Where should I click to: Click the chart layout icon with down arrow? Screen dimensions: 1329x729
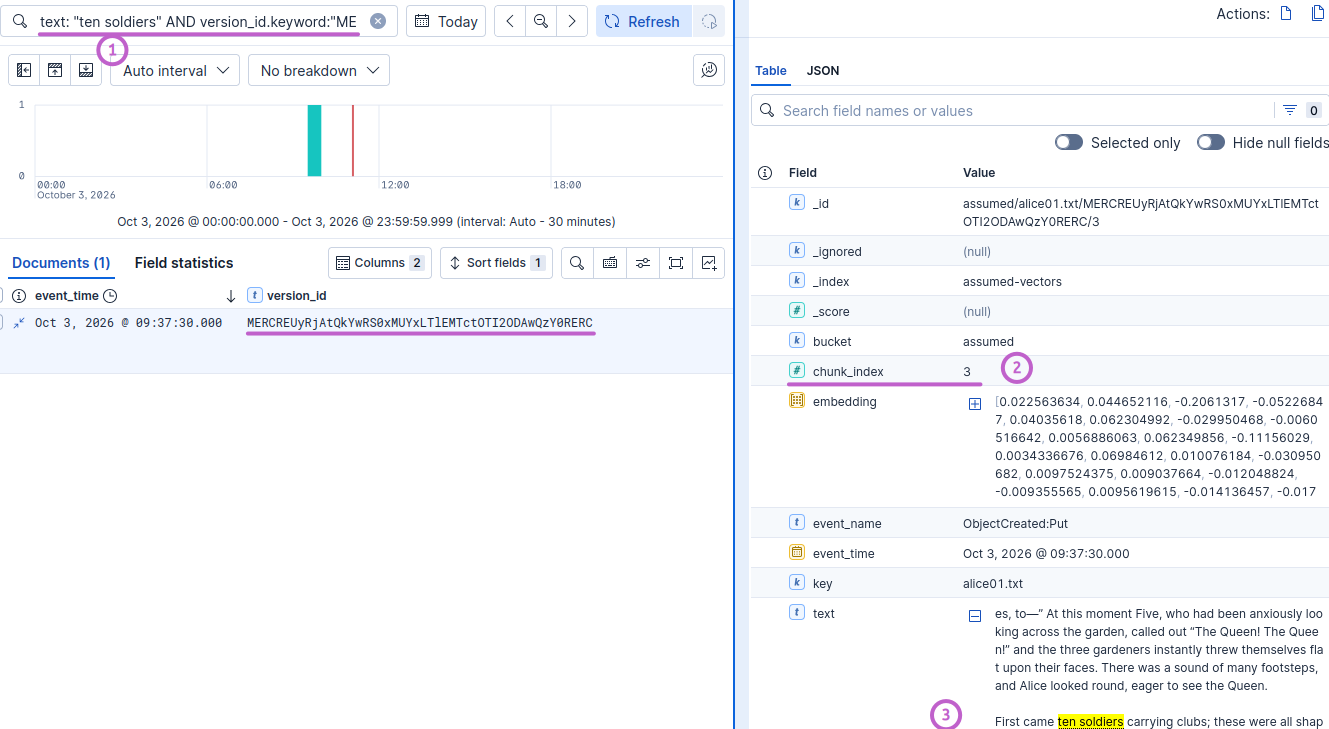[x=86, y=70]
